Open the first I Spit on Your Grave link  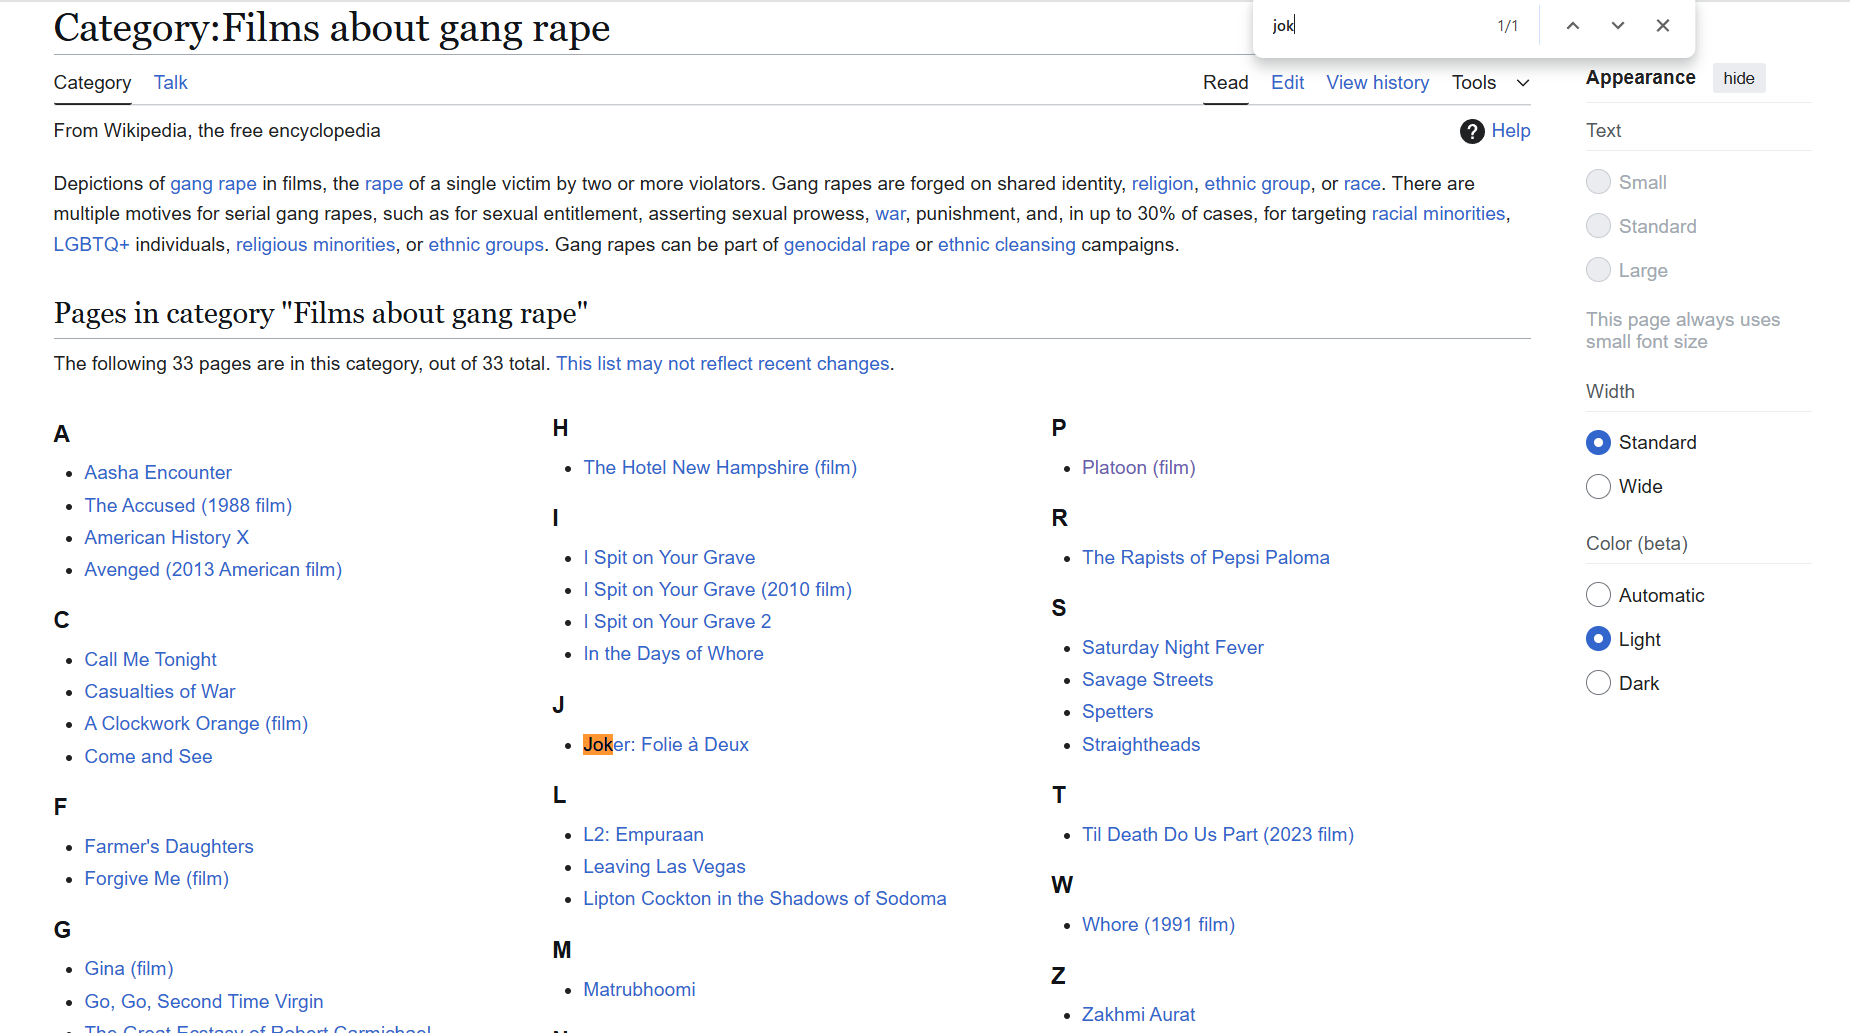pos(669,558)
